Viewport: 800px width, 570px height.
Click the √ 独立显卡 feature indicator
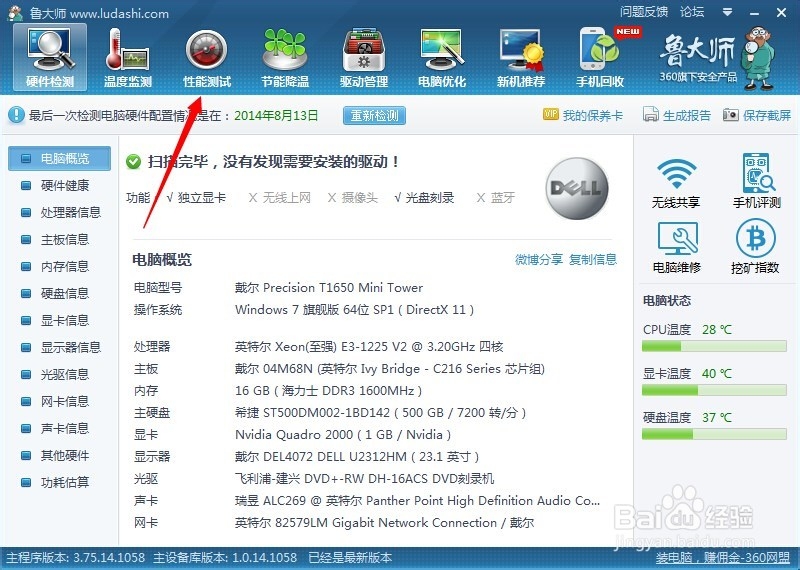point(196,197)
